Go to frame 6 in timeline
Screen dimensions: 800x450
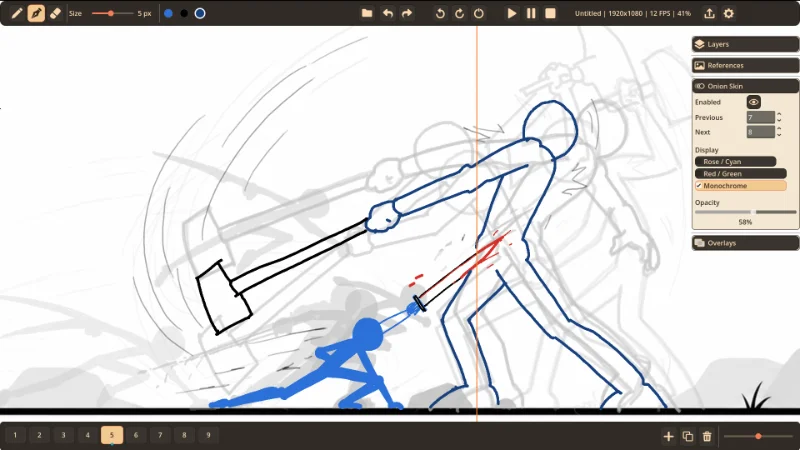point(136,435)
